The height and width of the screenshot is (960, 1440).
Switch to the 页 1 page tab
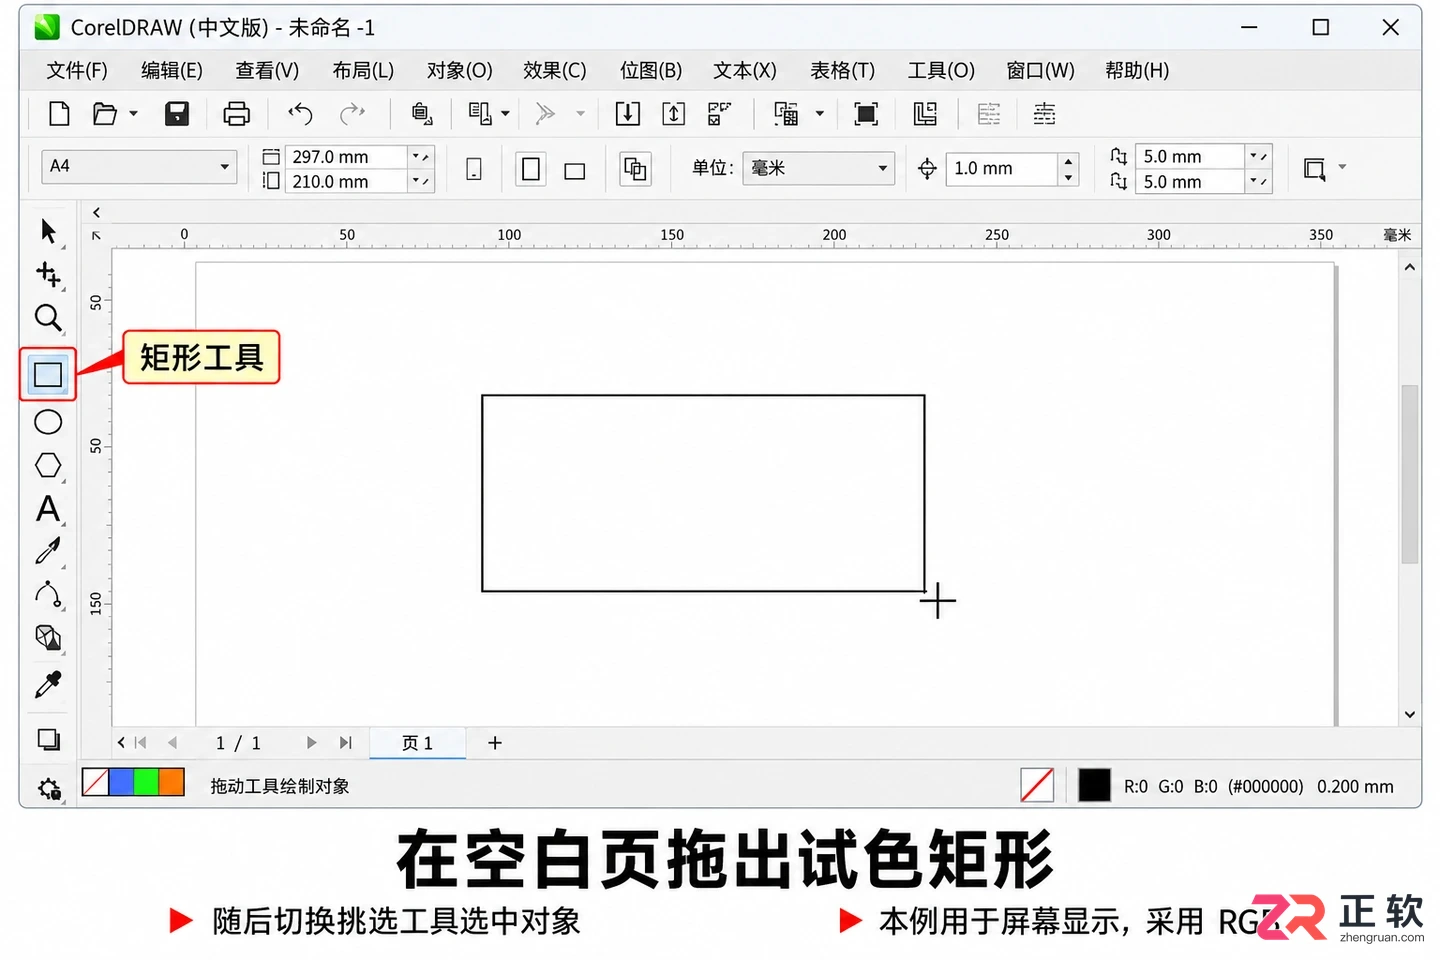[417, 743]
